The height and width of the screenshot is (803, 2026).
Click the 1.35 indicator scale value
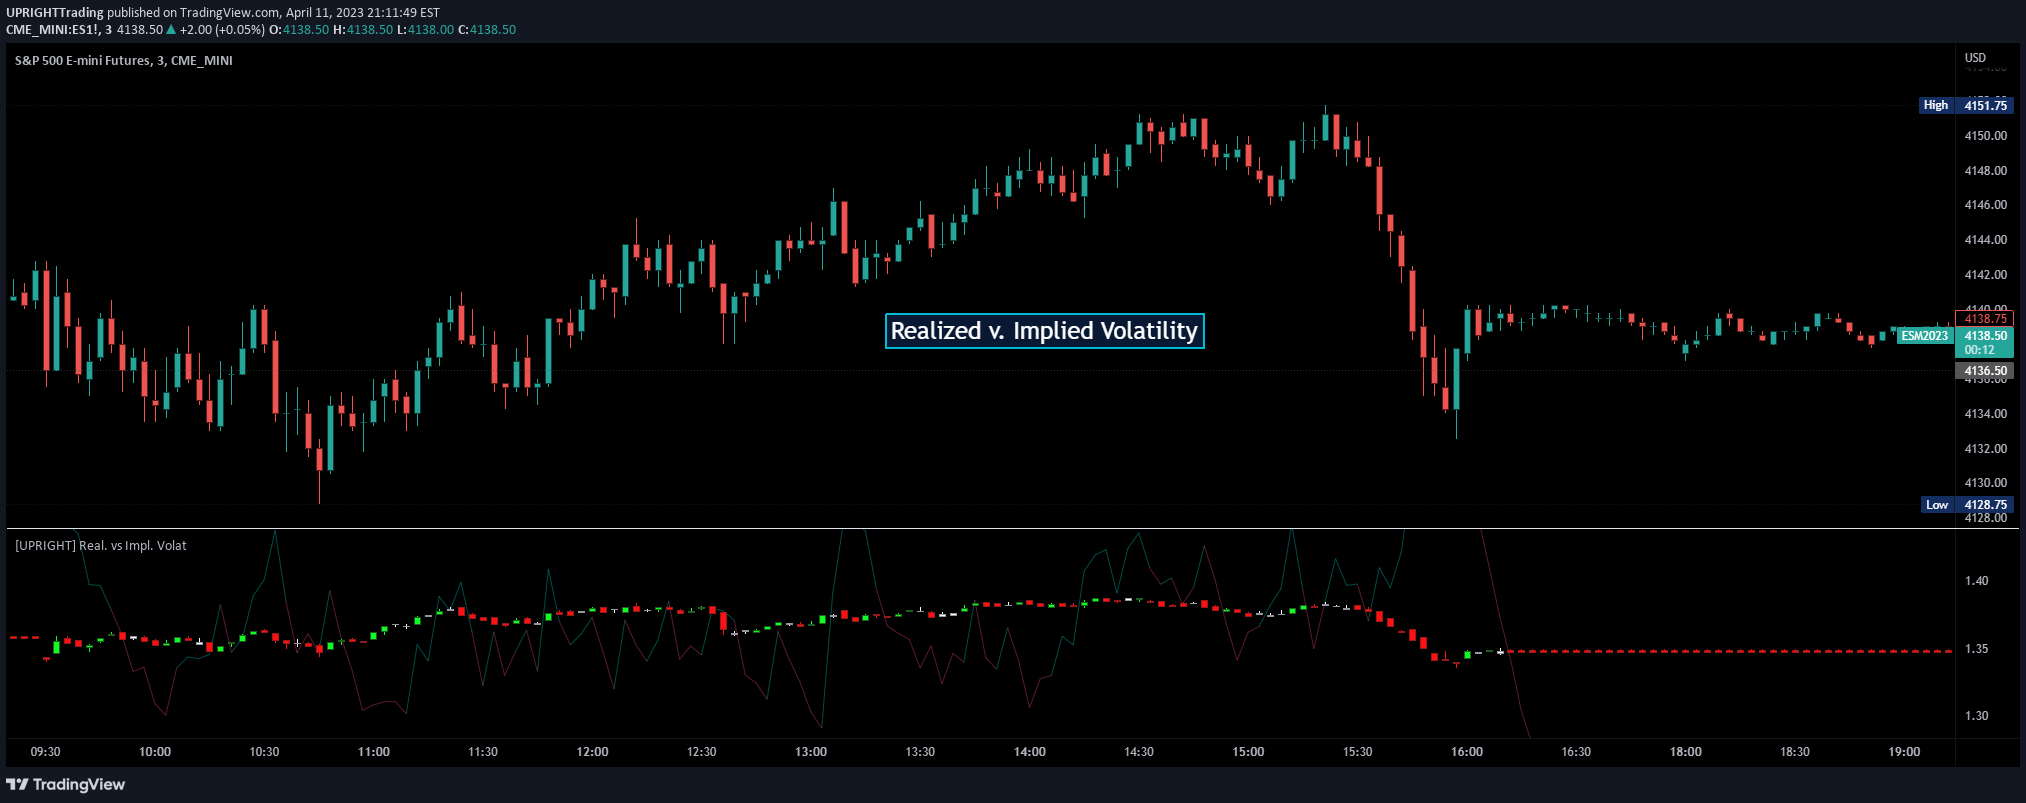[1976, 649]
